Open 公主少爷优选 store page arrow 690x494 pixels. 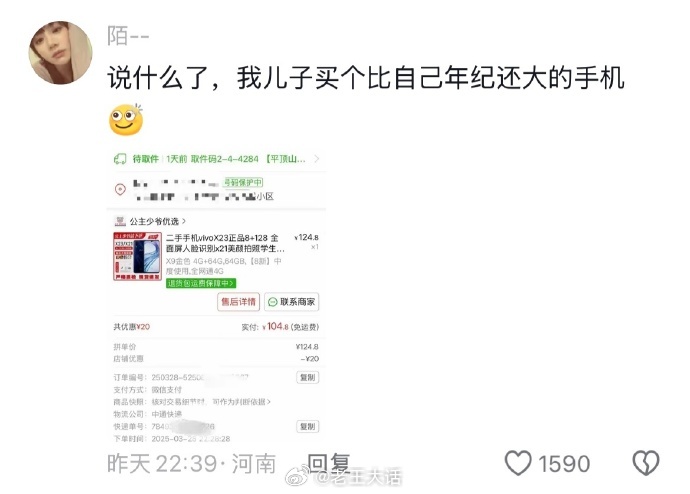click(184, 221)
